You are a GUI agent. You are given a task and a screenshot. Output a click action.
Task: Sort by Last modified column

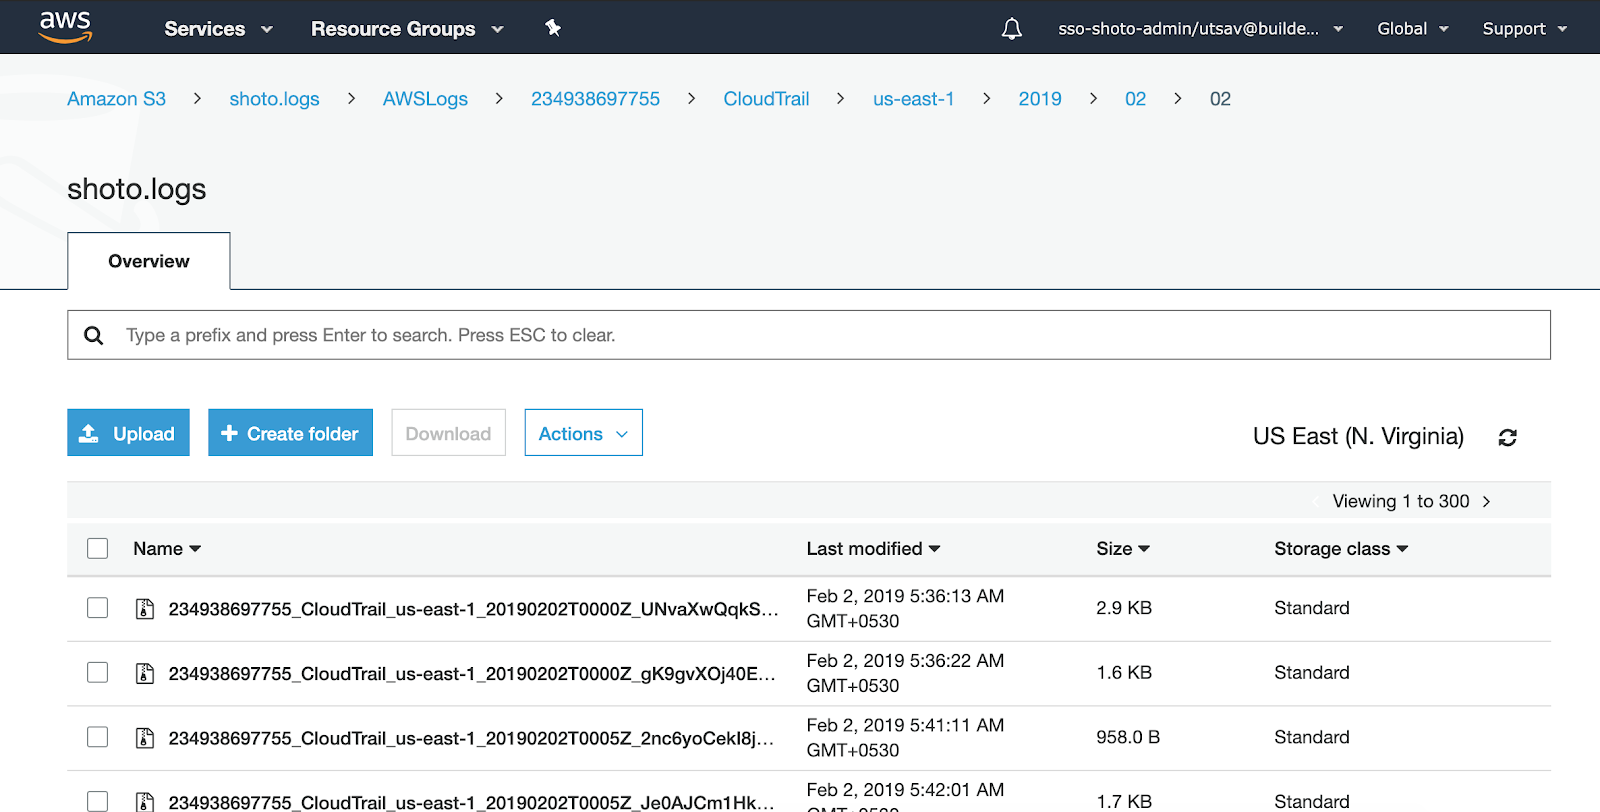873,549
